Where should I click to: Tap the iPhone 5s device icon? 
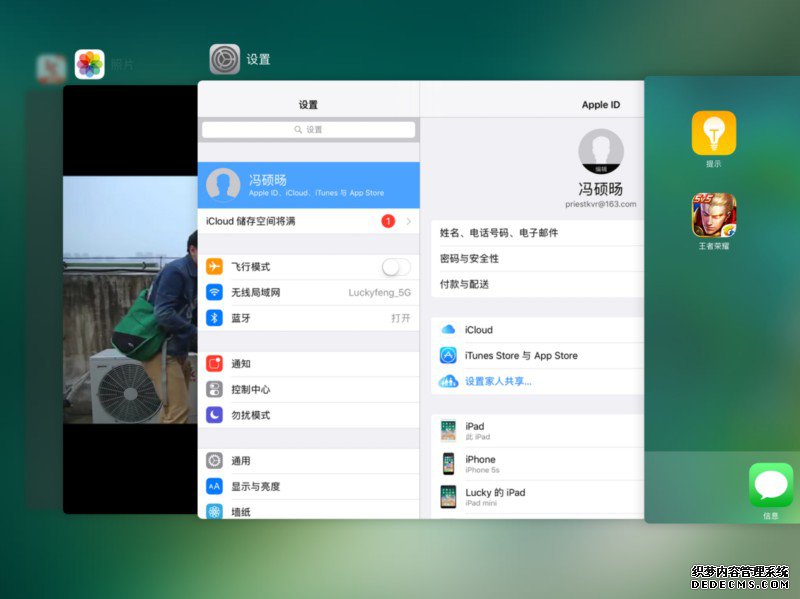click(448, 464)
